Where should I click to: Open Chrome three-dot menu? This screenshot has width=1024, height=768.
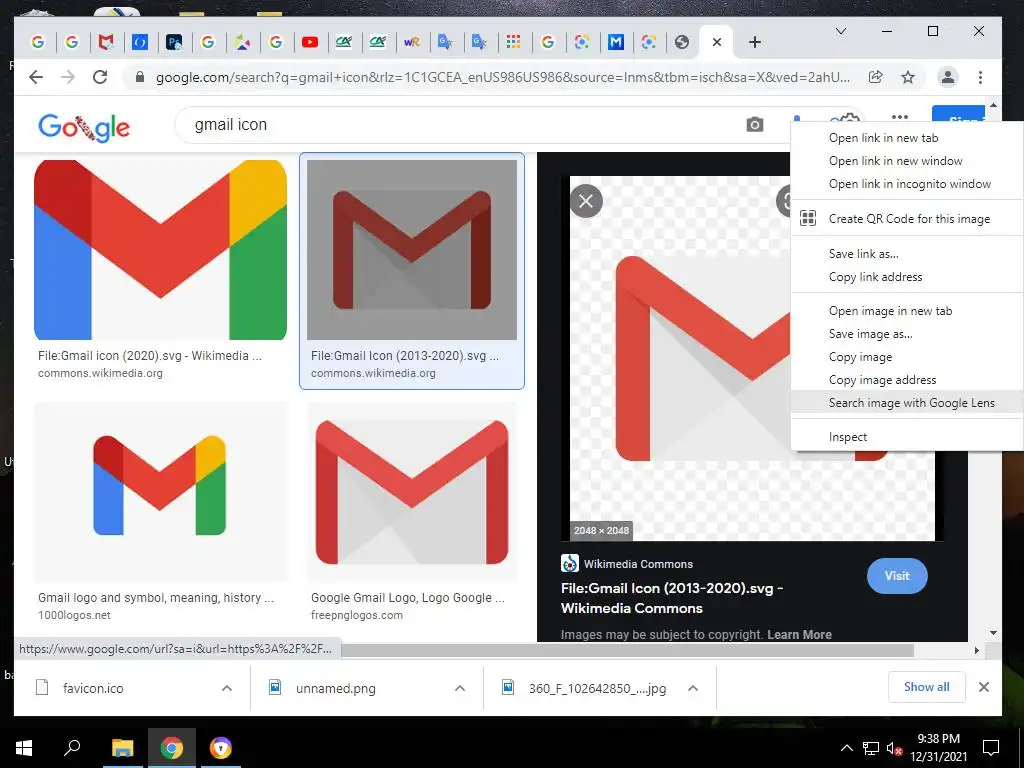tap(980, 77)
